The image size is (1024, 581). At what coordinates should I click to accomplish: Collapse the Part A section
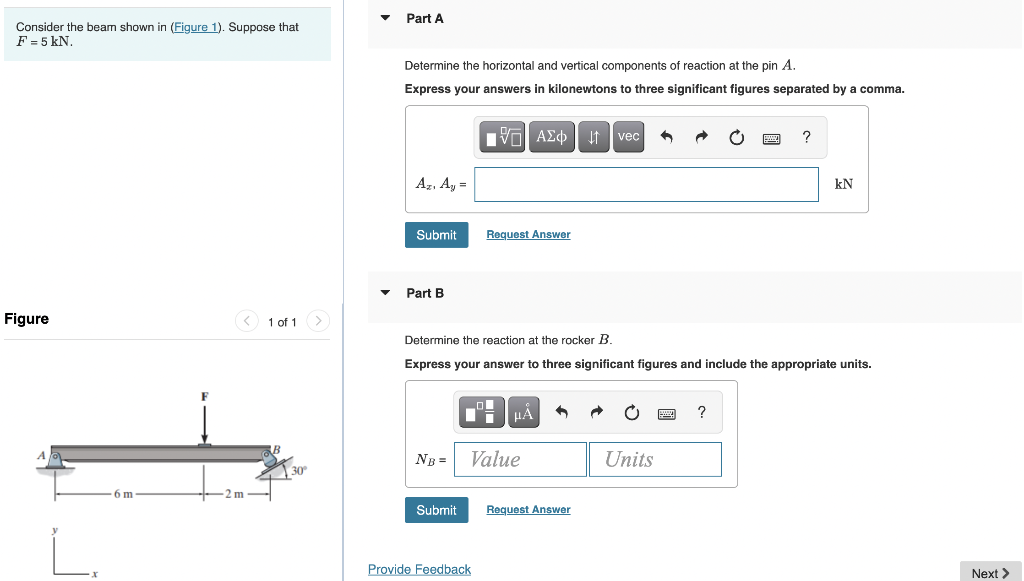(x=385, y=18)
